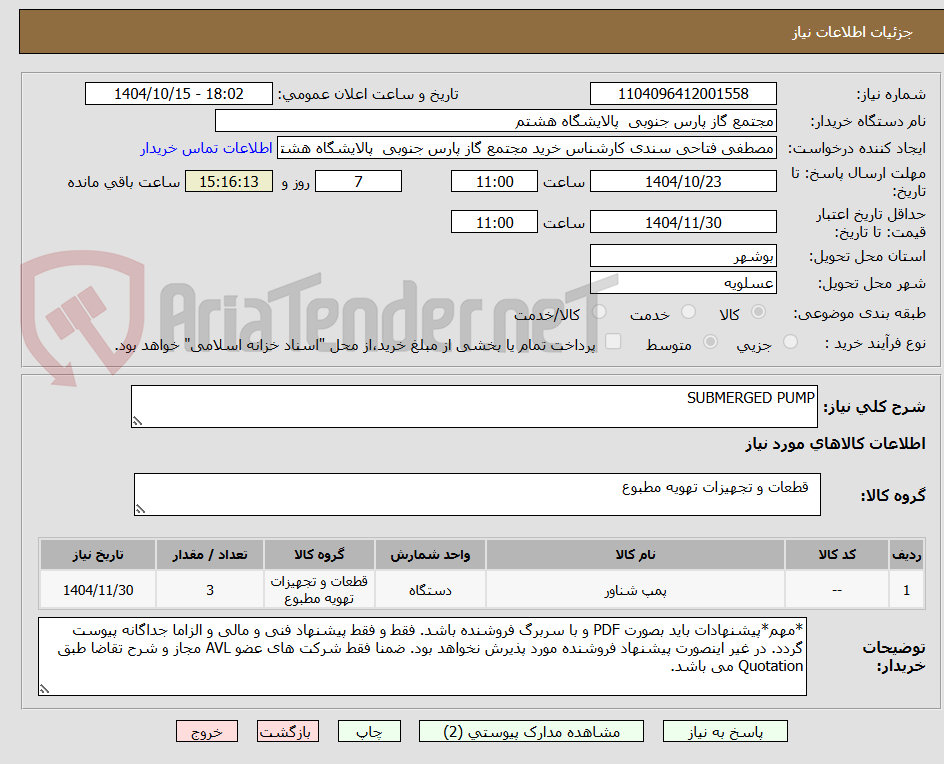Image resolution: width=944 pixels, height=764 pixels.
Task: Click the resize handle of گروه کالا box
Action: [140, 509]
